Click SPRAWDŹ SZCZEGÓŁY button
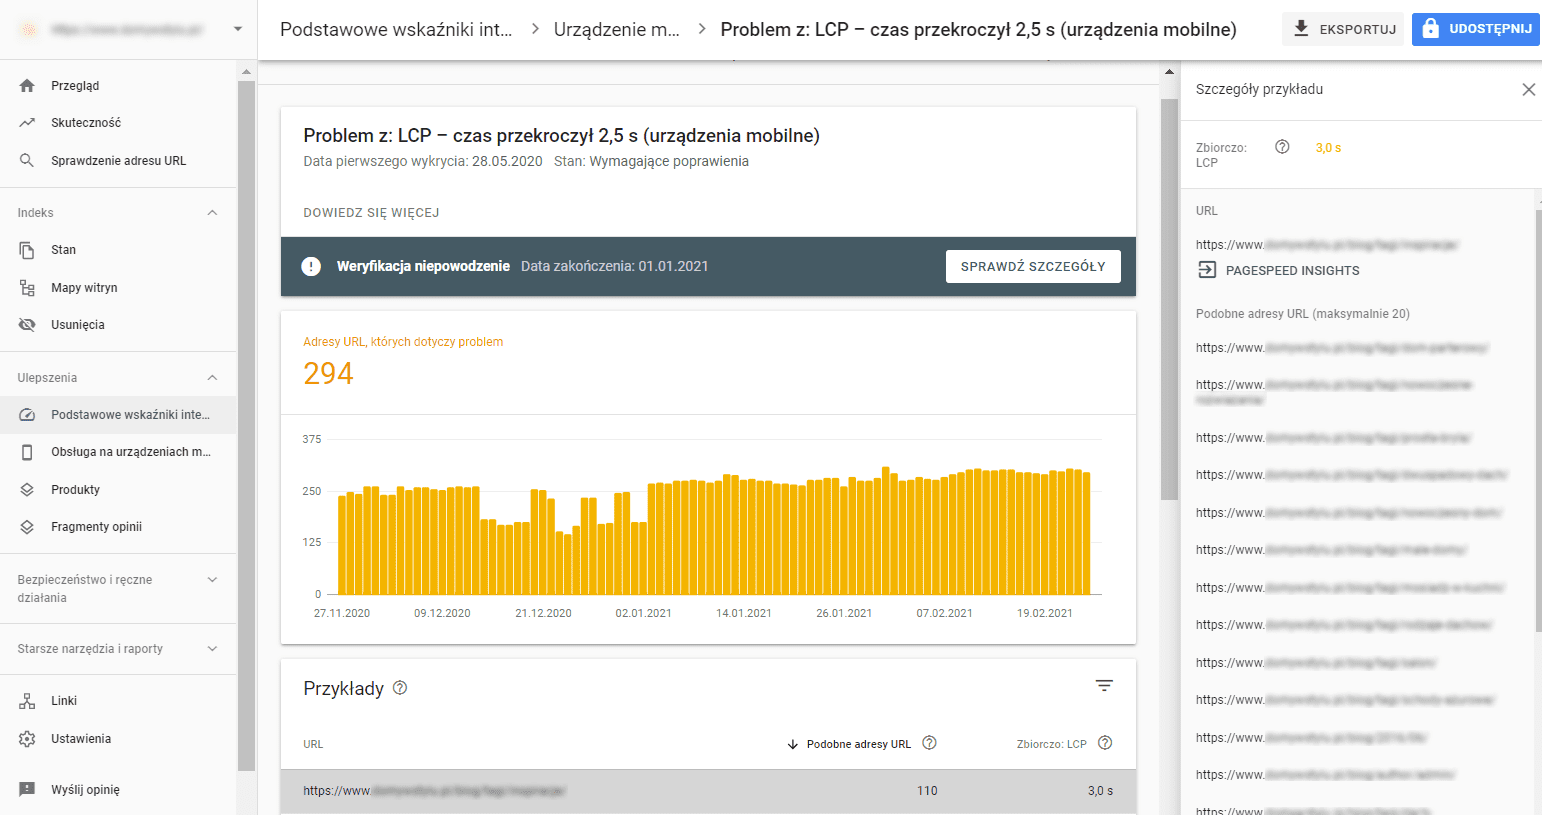 pyautogui.click(x=1033, y=267)
